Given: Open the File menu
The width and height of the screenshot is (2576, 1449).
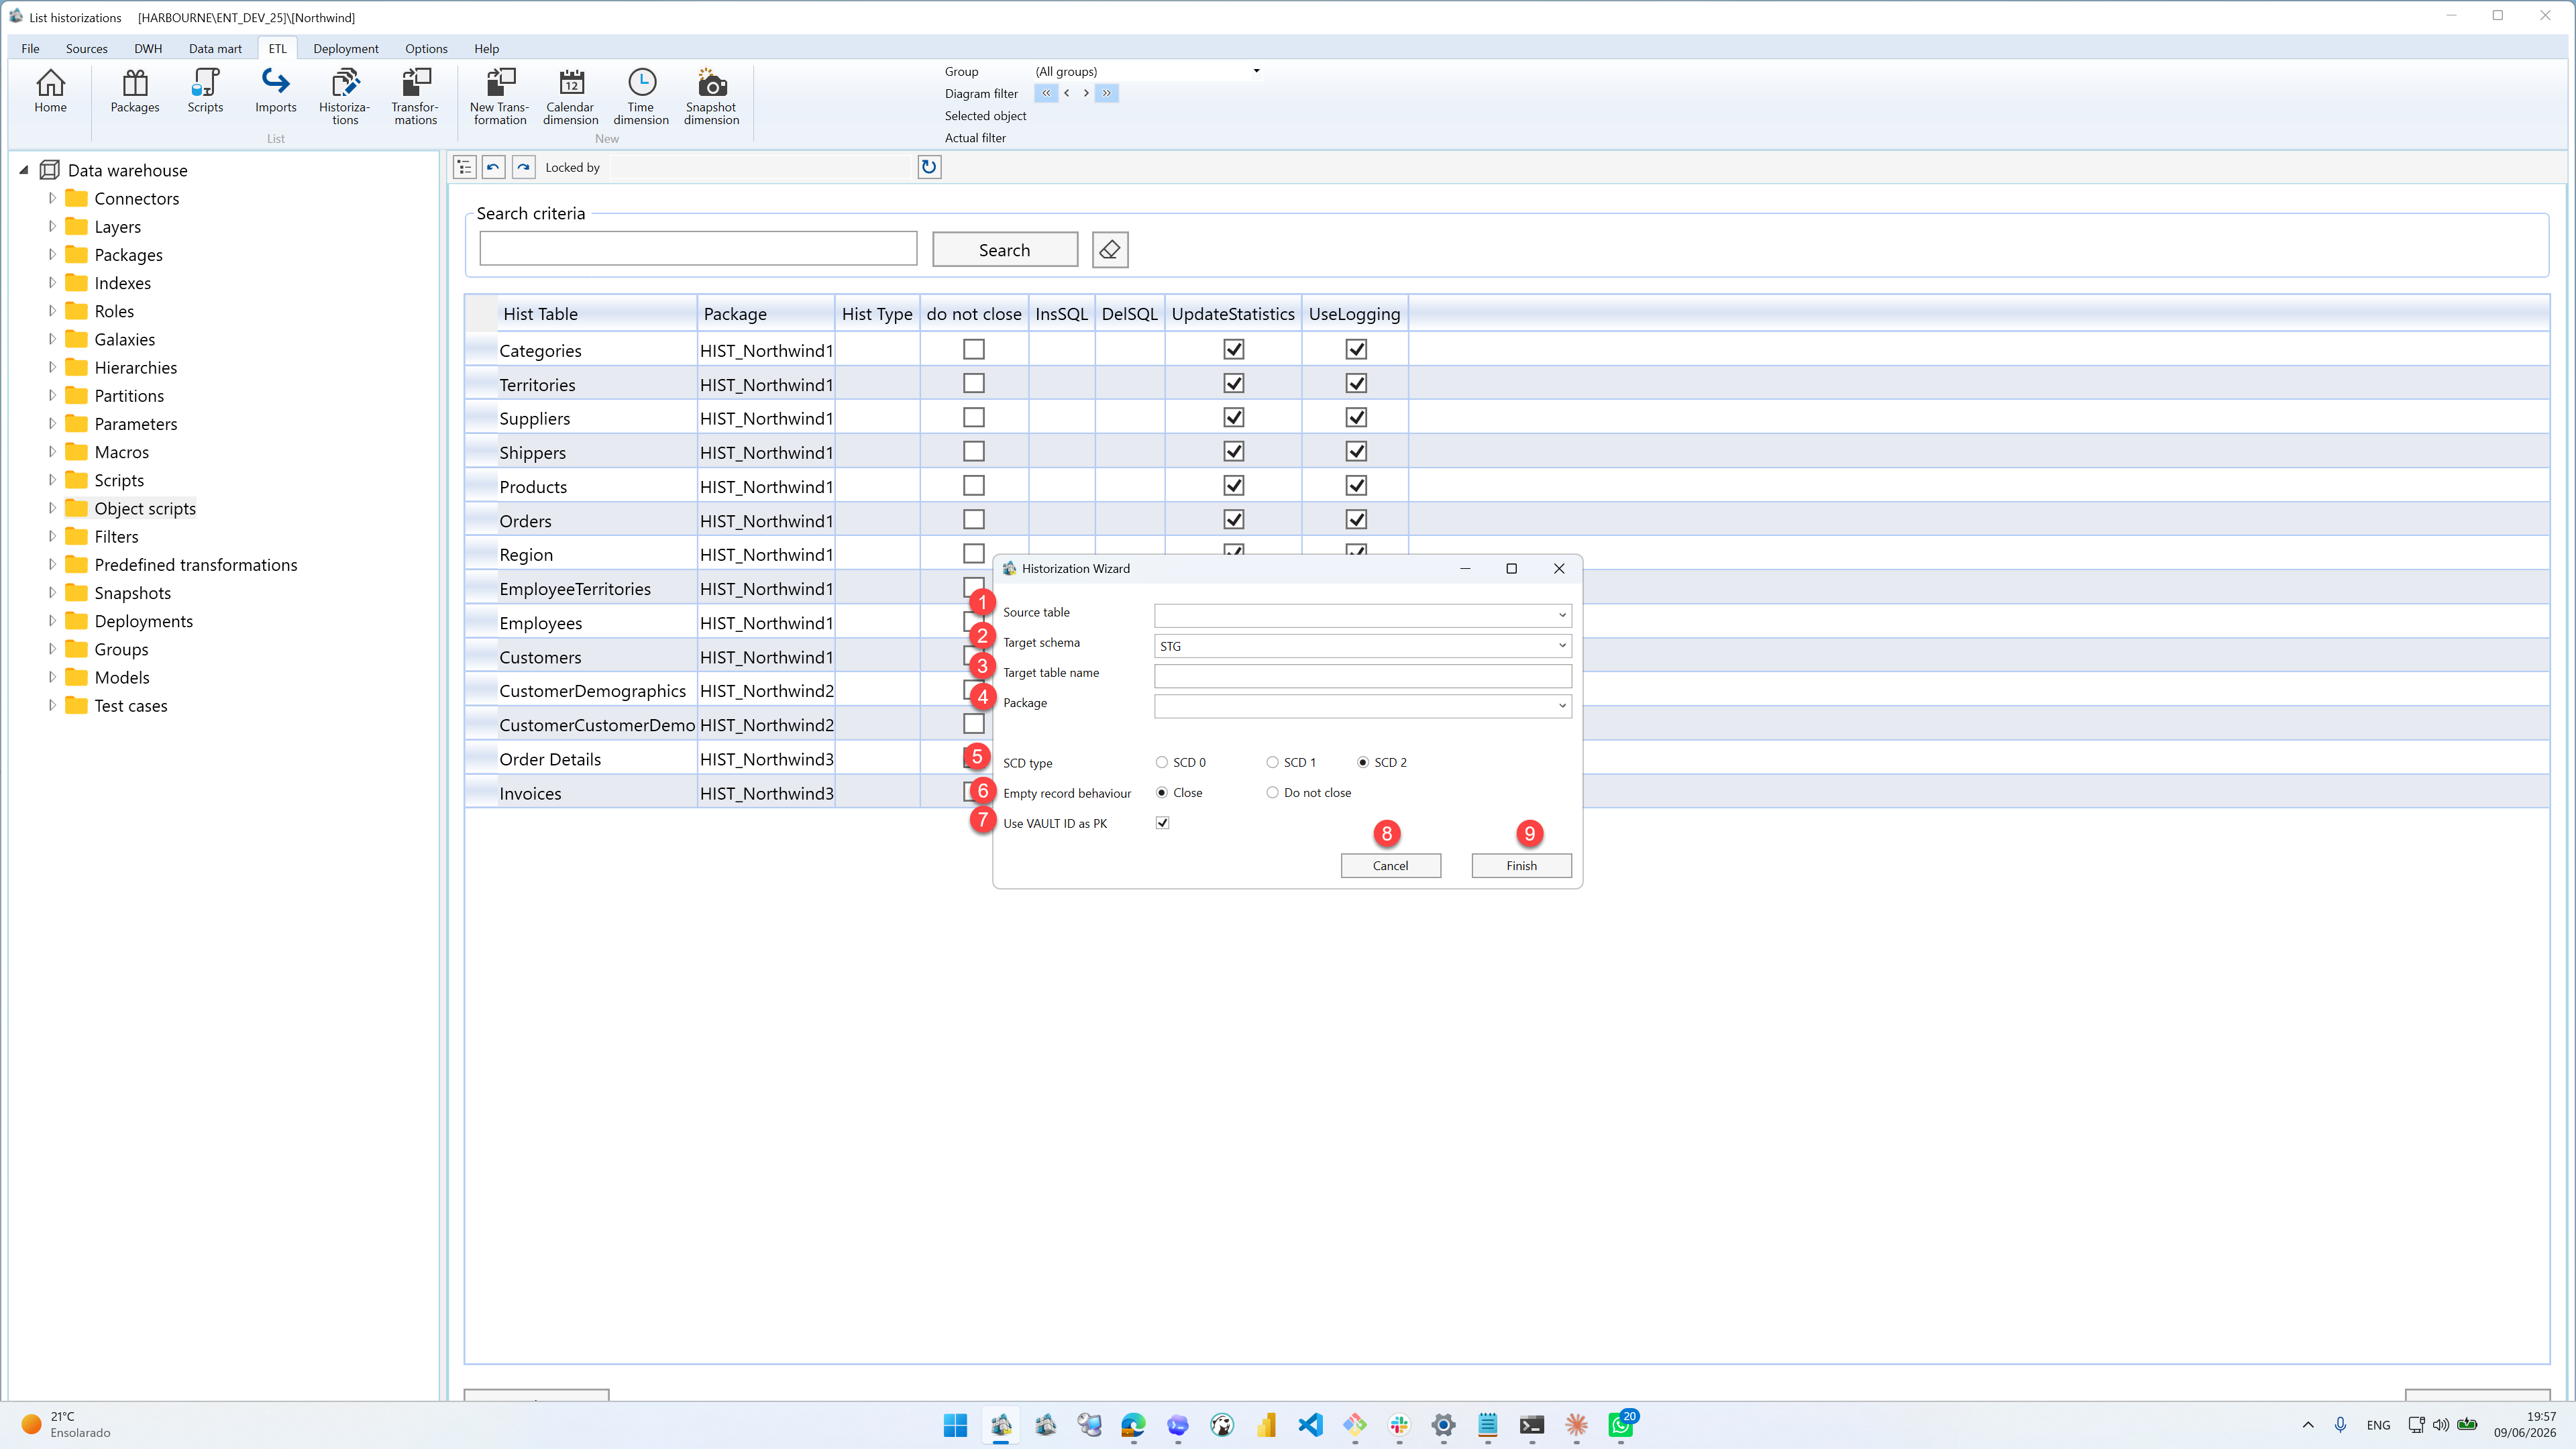Looking at the screenshot, I should pos(30,48).
